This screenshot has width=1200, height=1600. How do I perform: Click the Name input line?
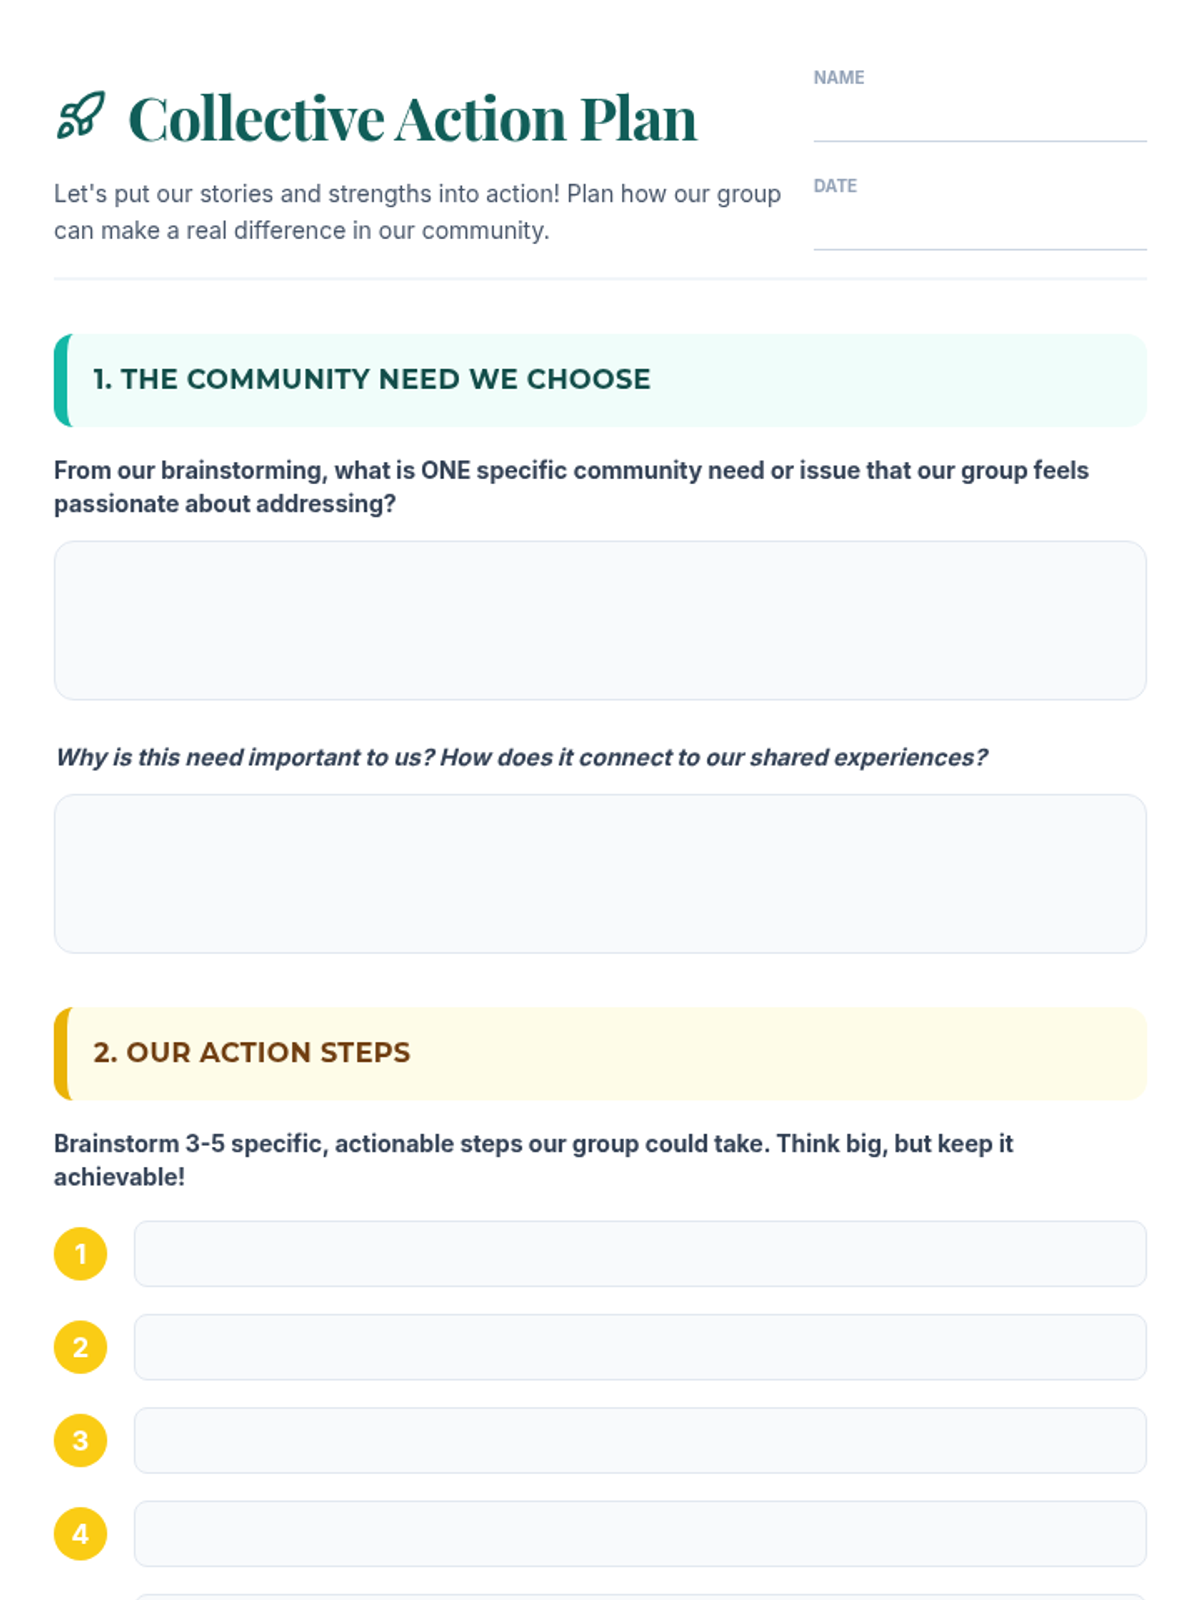(979, 122)
